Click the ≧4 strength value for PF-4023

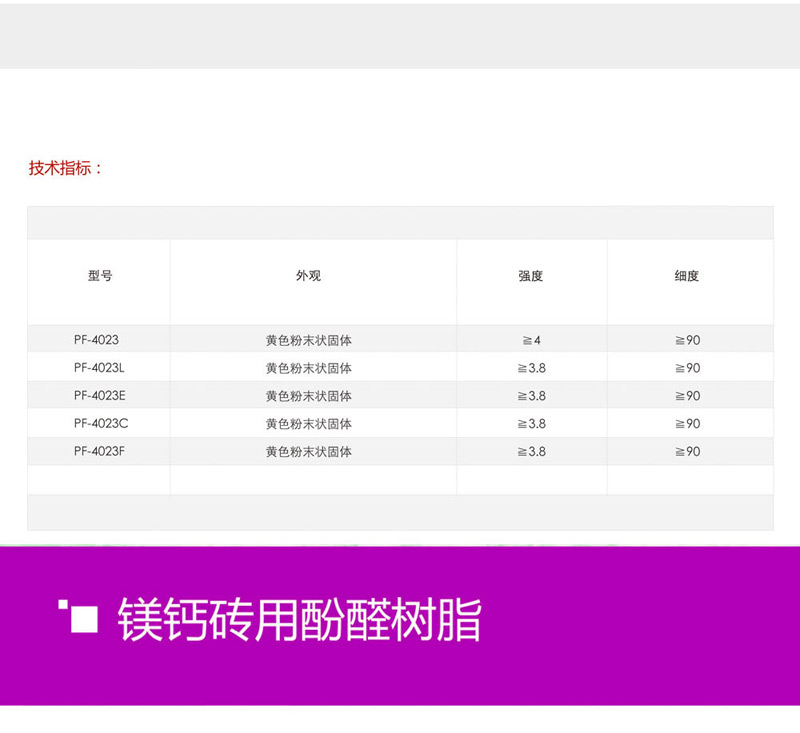click(531, 340)
